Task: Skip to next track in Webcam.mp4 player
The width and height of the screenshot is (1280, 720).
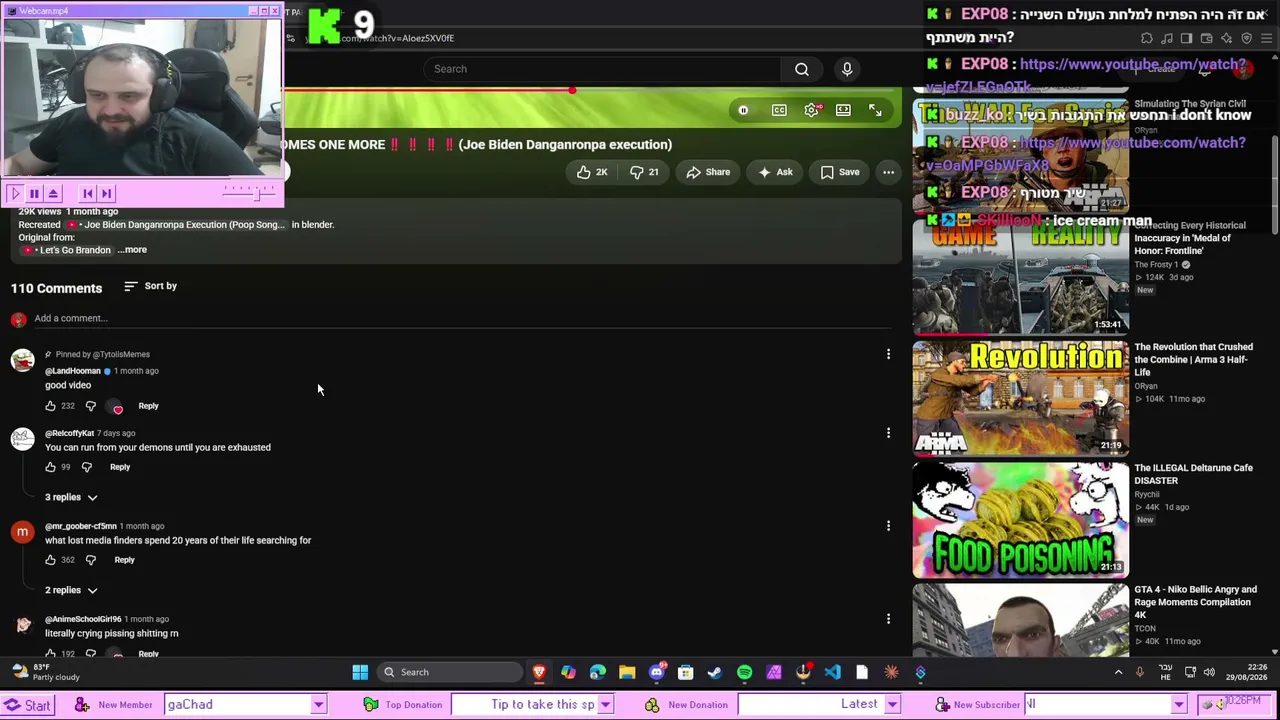Action: [x=107, y=194]
